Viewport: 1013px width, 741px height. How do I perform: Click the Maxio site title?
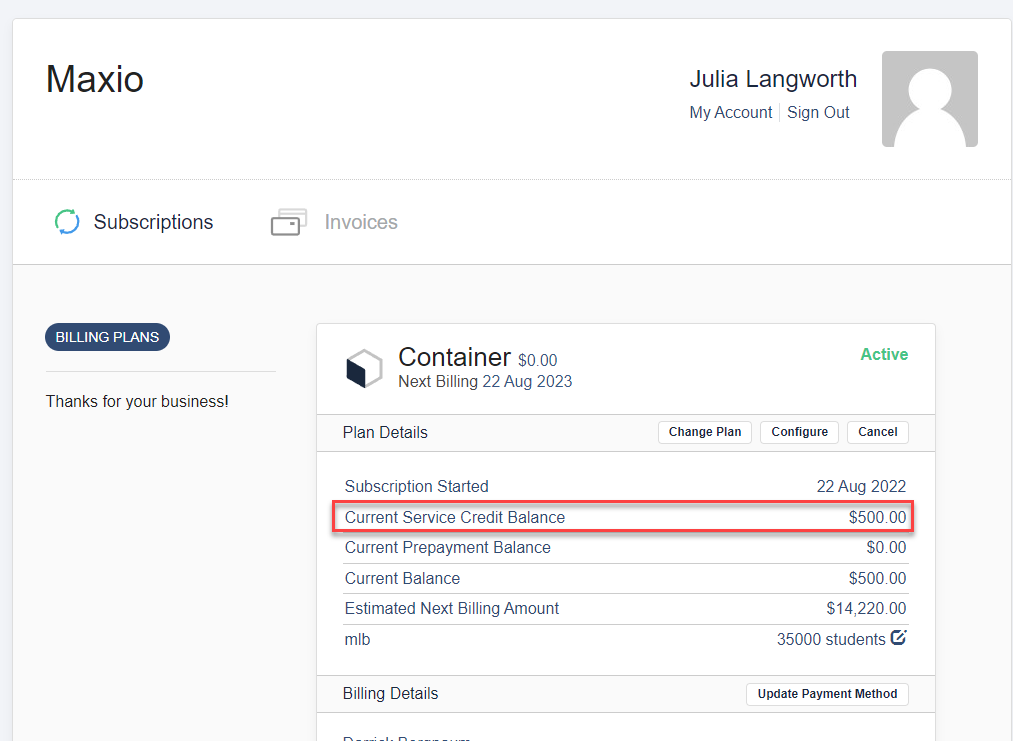click(x=95, y=79)
